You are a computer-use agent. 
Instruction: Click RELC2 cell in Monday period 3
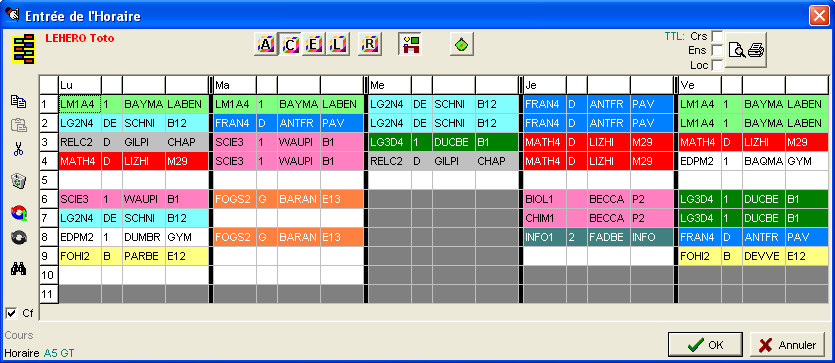pyautogui.click(x=80, y=142)
